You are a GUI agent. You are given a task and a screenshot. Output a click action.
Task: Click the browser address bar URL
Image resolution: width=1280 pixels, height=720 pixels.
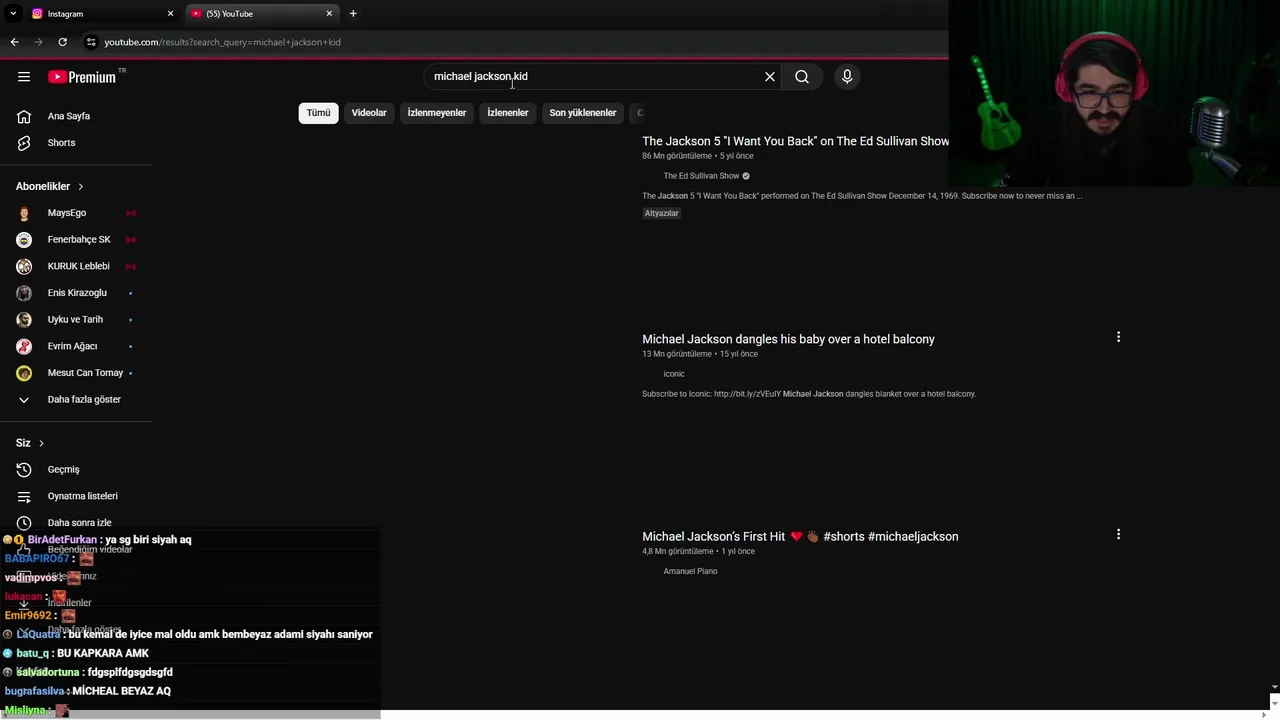222,42
